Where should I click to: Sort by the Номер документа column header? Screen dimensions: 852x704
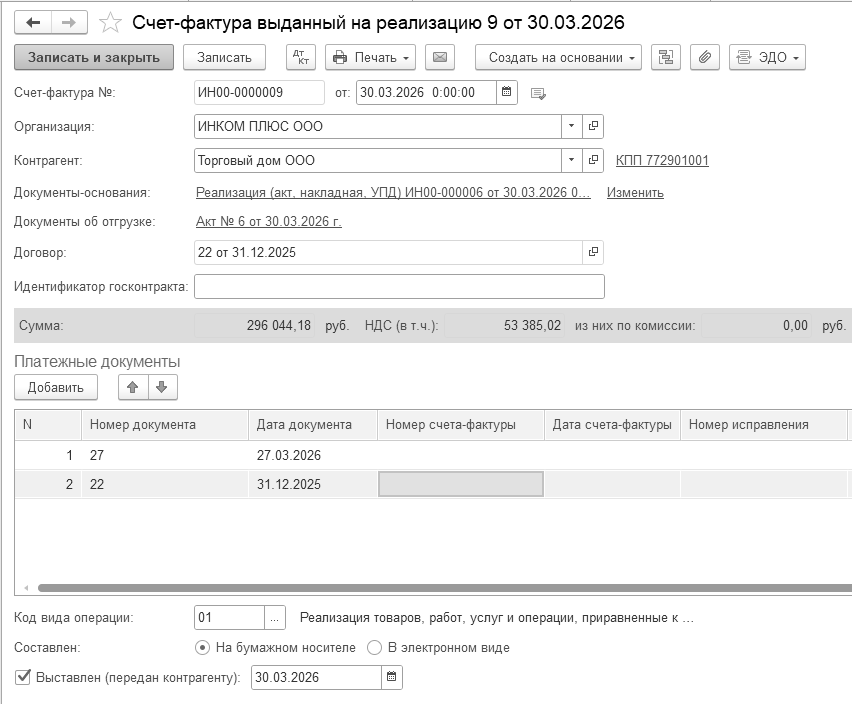coord(165,425)
